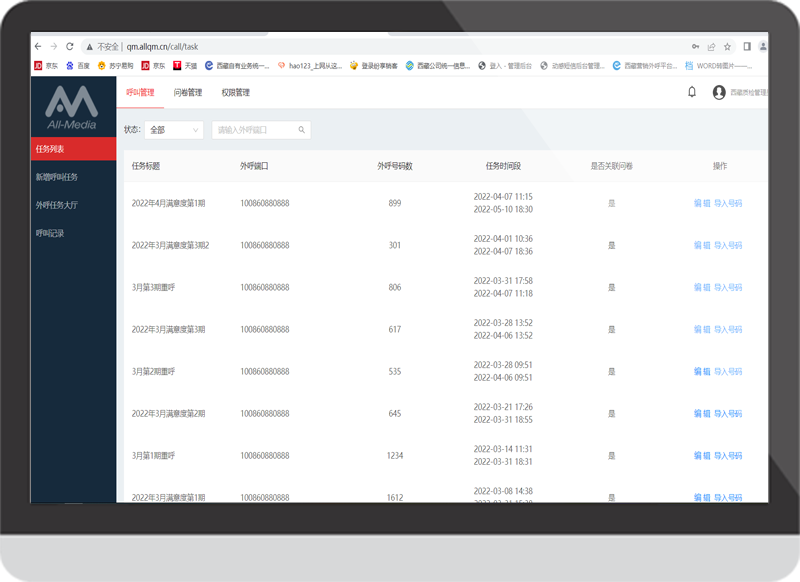This screenshot has height=582, width=800.
Task: Bookmark this page with the star icon
Action: coord(727,47)
